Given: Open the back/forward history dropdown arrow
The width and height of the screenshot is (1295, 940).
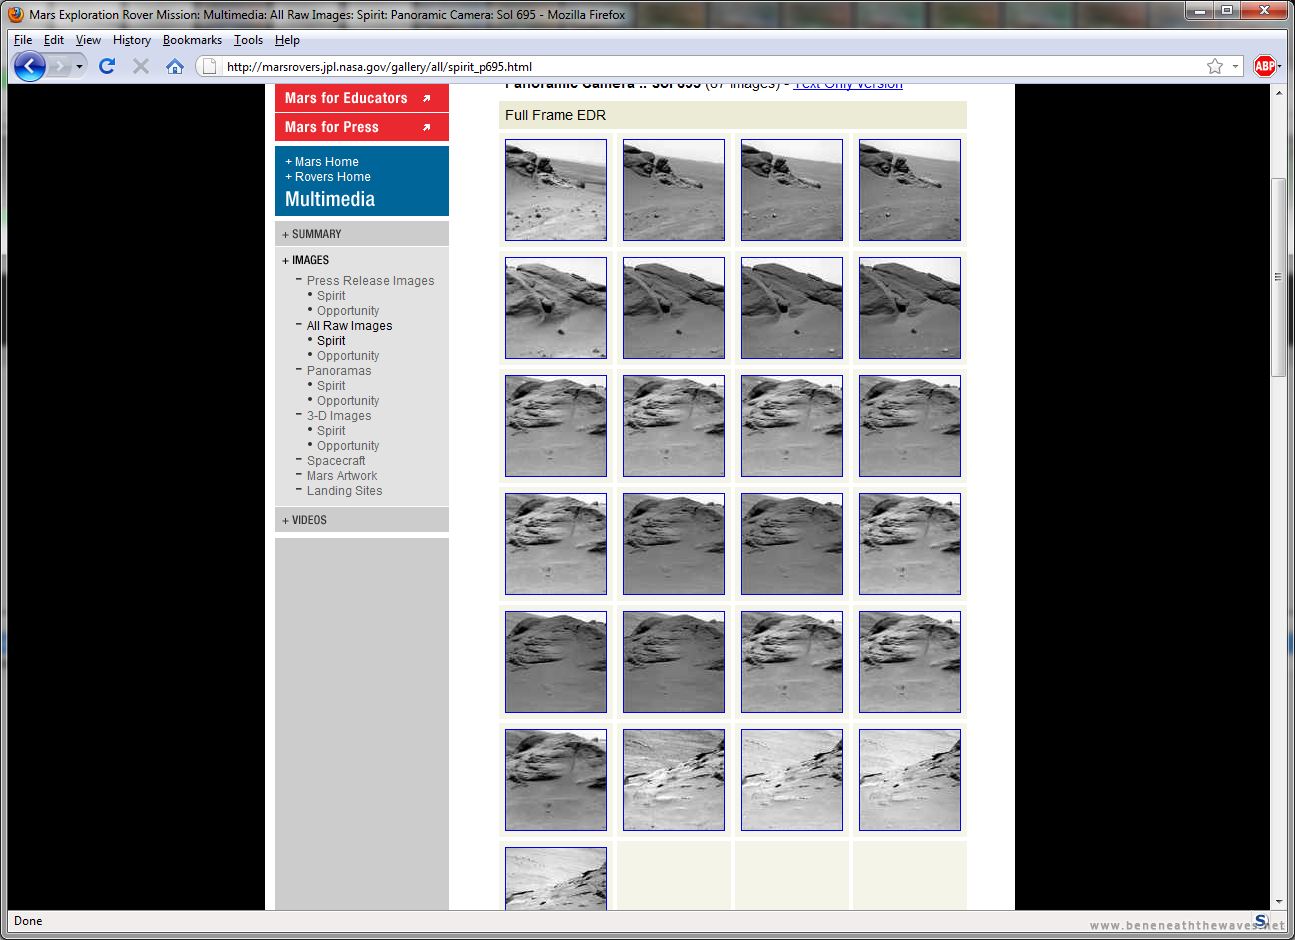Looking at the screenshot, I should click(80, 66).
